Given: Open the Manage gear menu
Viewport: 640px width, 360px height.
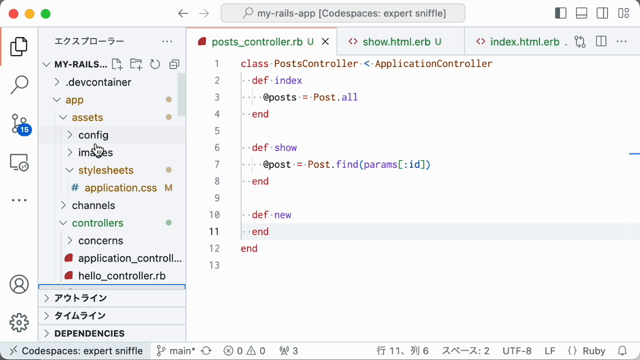Looking at the screenshot, I should pyautogui.click(x=19, y=322).
